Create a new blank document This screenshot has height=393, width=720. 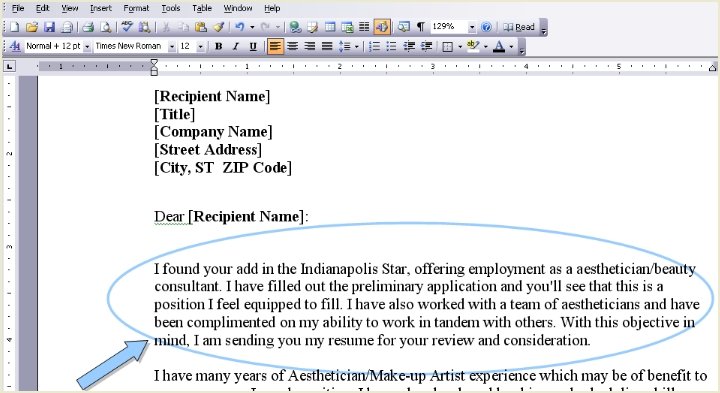(14, 27)
